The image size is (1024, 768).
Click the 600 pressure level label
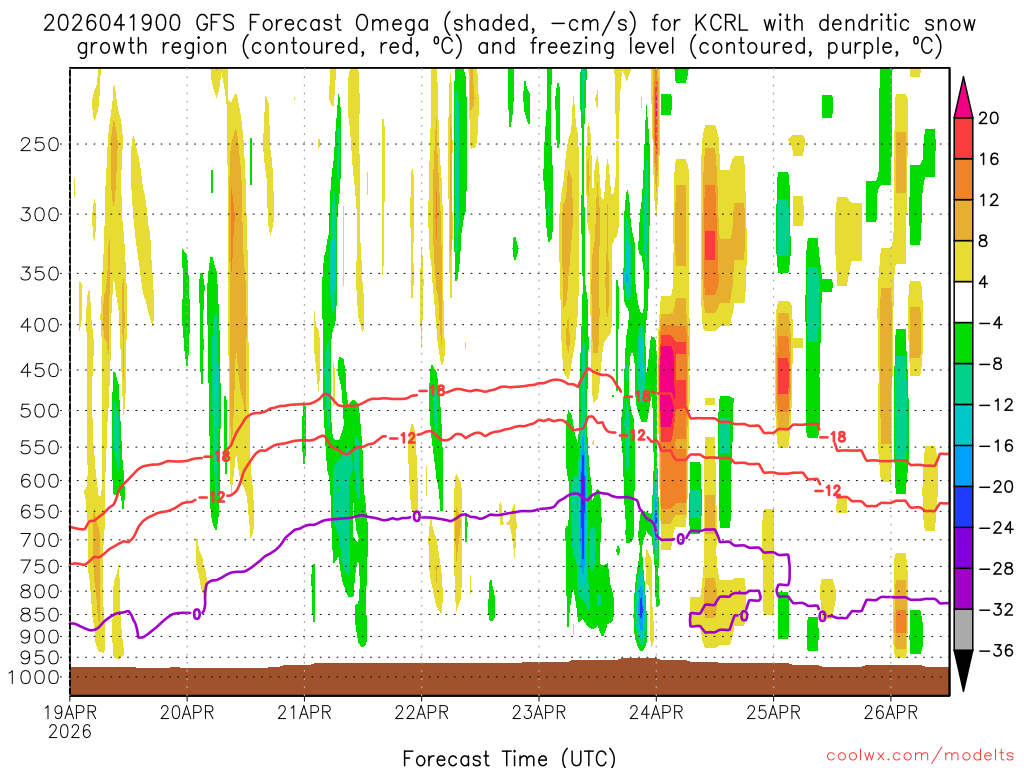tap(40, 481)
